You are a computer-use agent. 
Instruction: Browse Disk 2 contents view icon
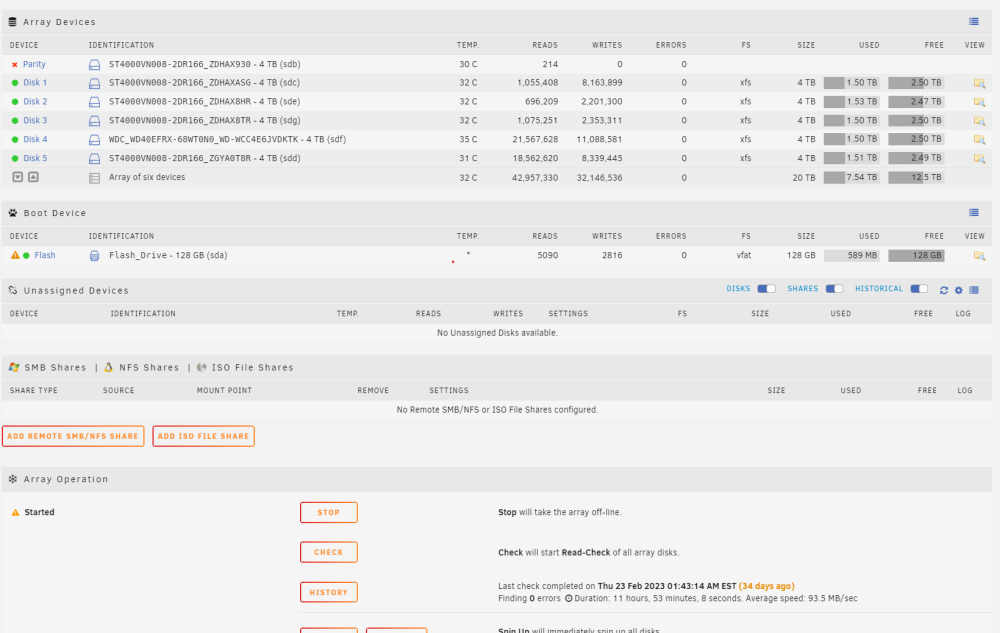pyautogui.click(x=979, y=102)
